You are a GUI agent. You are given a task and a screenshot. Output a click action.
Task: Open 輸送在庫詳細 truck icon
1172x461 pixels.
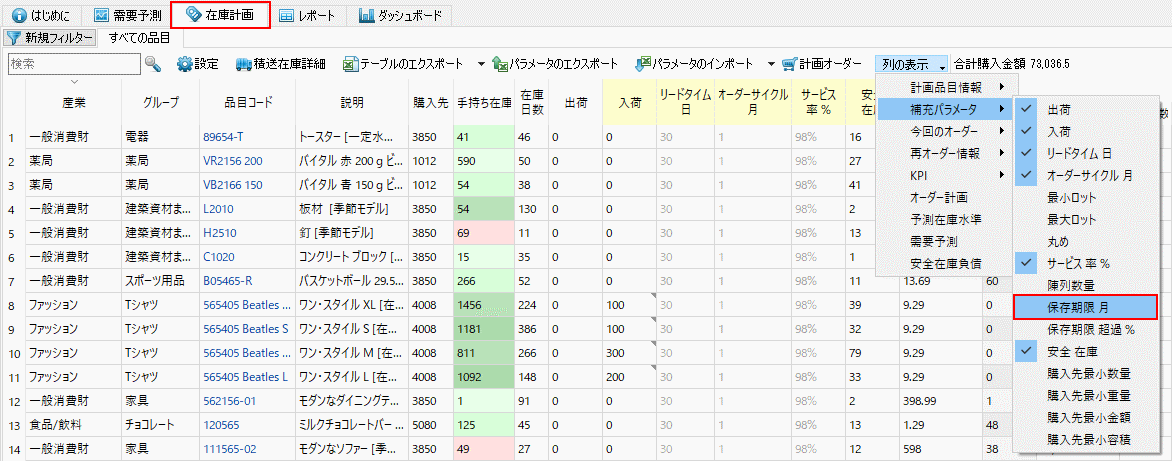pyautogui.click(x=245, y=64)
